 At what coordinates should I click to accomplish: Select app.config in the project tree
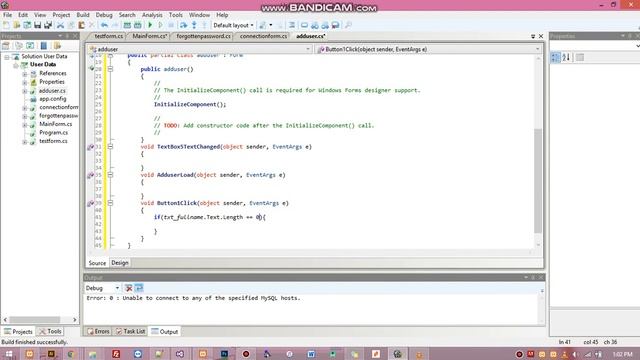(x=53, y=99)
